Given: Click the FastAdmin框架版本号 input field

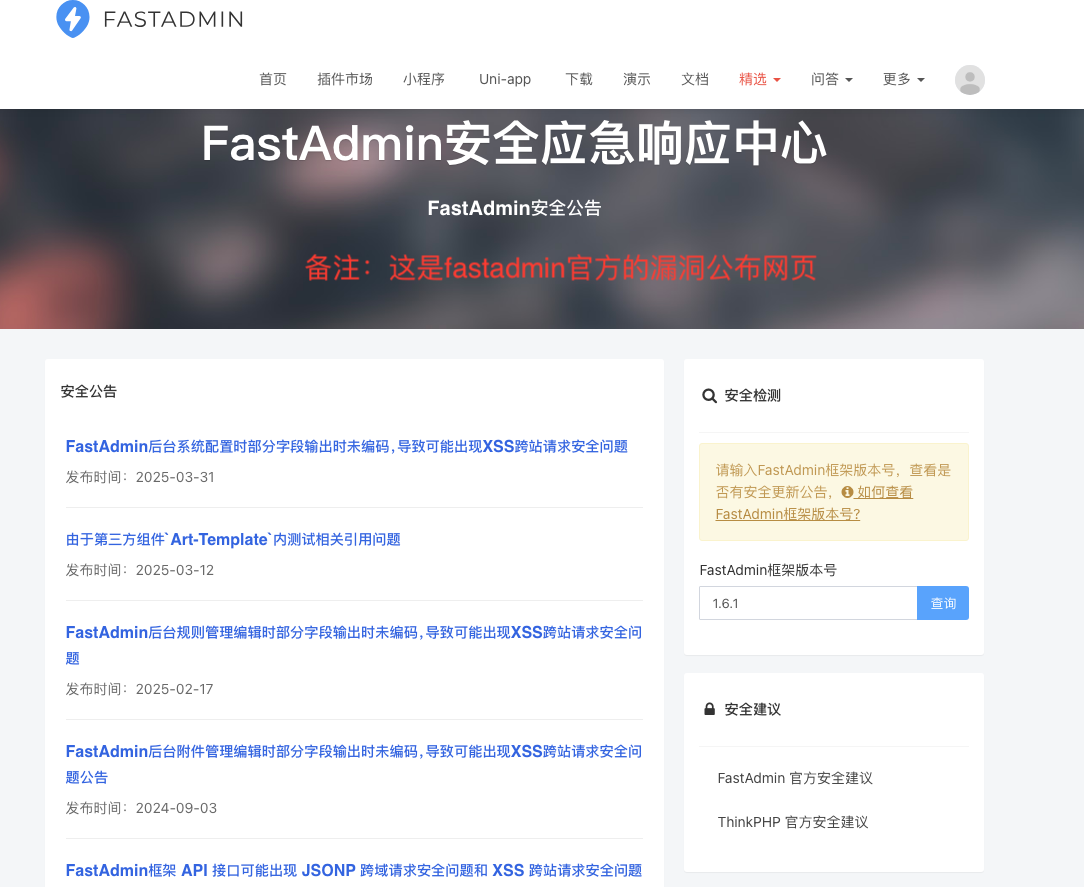Looking at the screenshot, I should pyautogui.click(x=807, y=603).
